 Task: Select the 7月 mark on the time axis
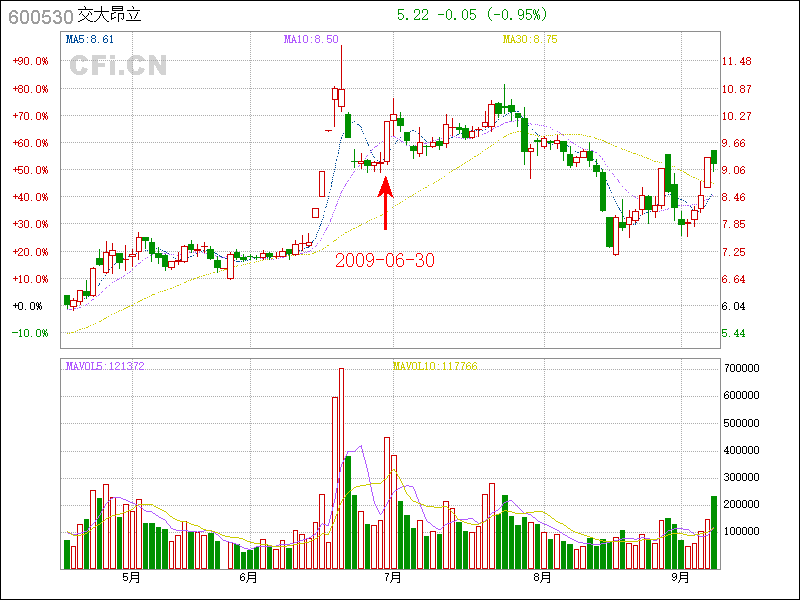(x=393, y=578)
